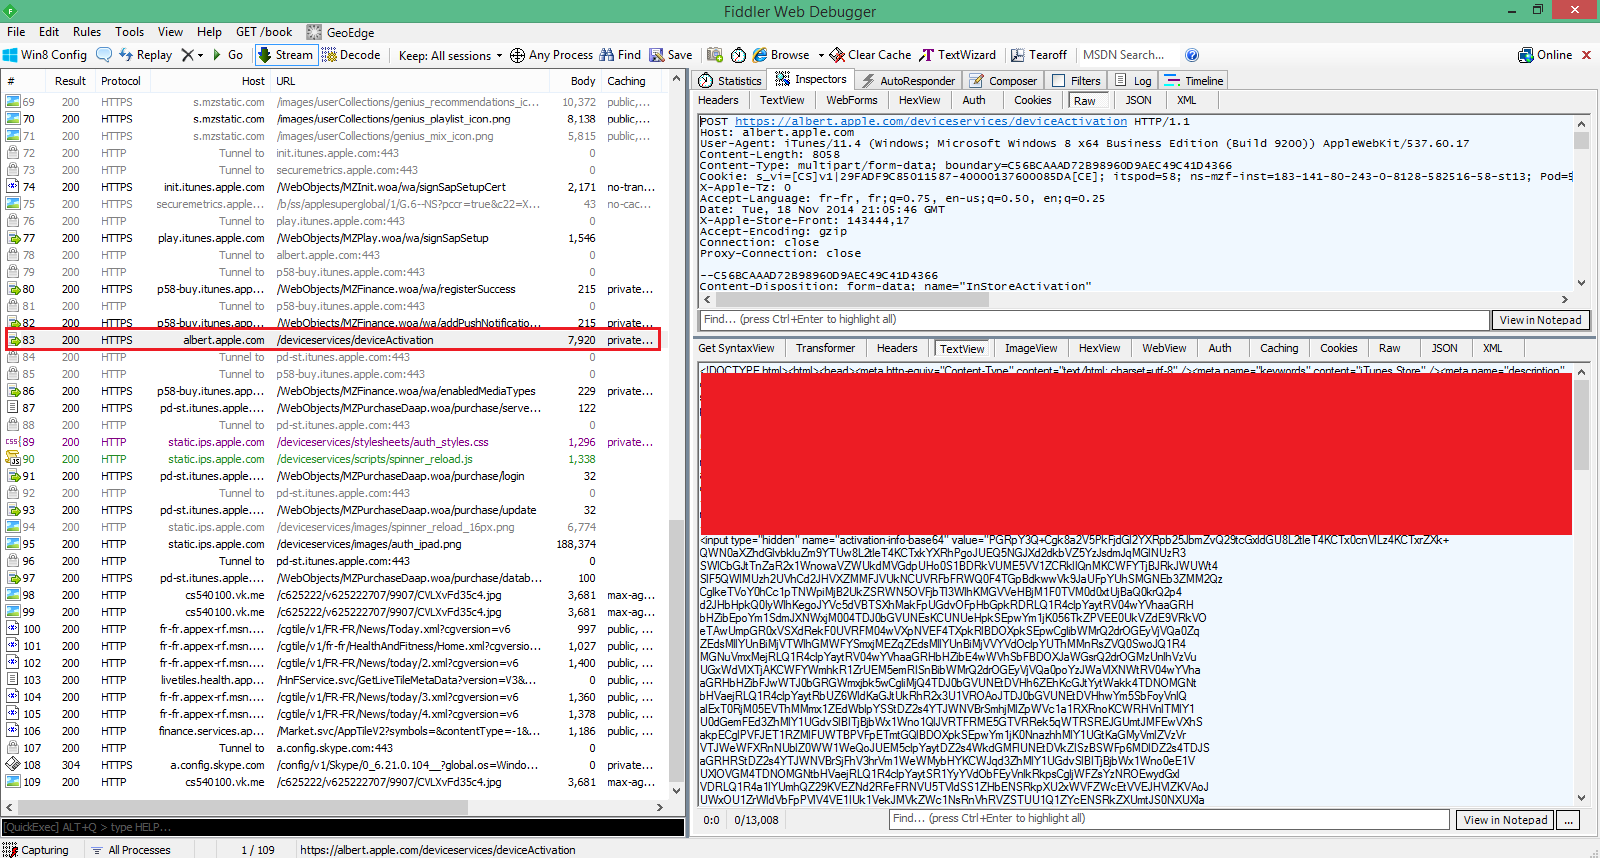This screenshot has width=1600, height=858.
Task: Click the blue help question-mark icon
Action: point(1192,55)
